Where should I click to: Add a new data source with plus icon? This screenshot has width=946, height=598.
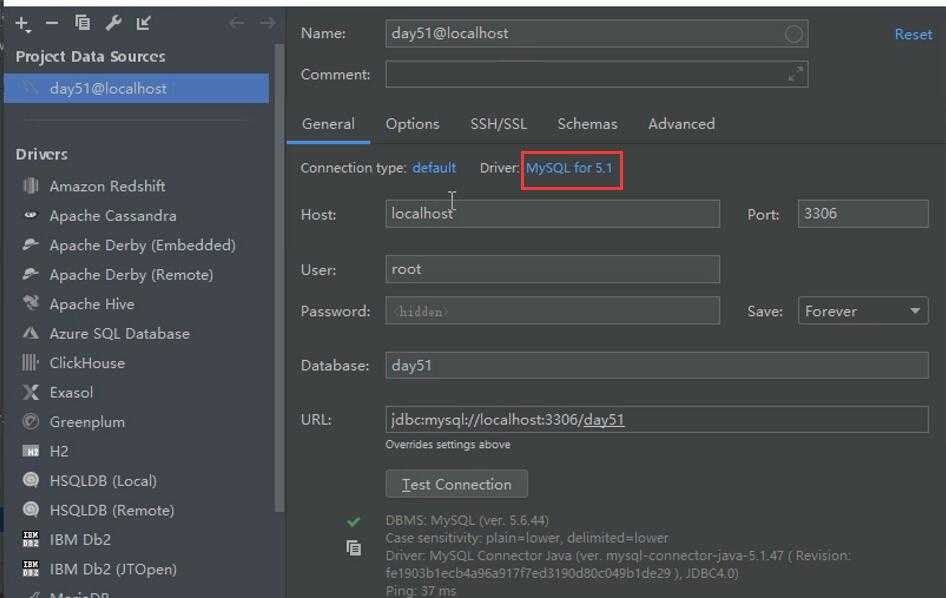pos(22,24)
